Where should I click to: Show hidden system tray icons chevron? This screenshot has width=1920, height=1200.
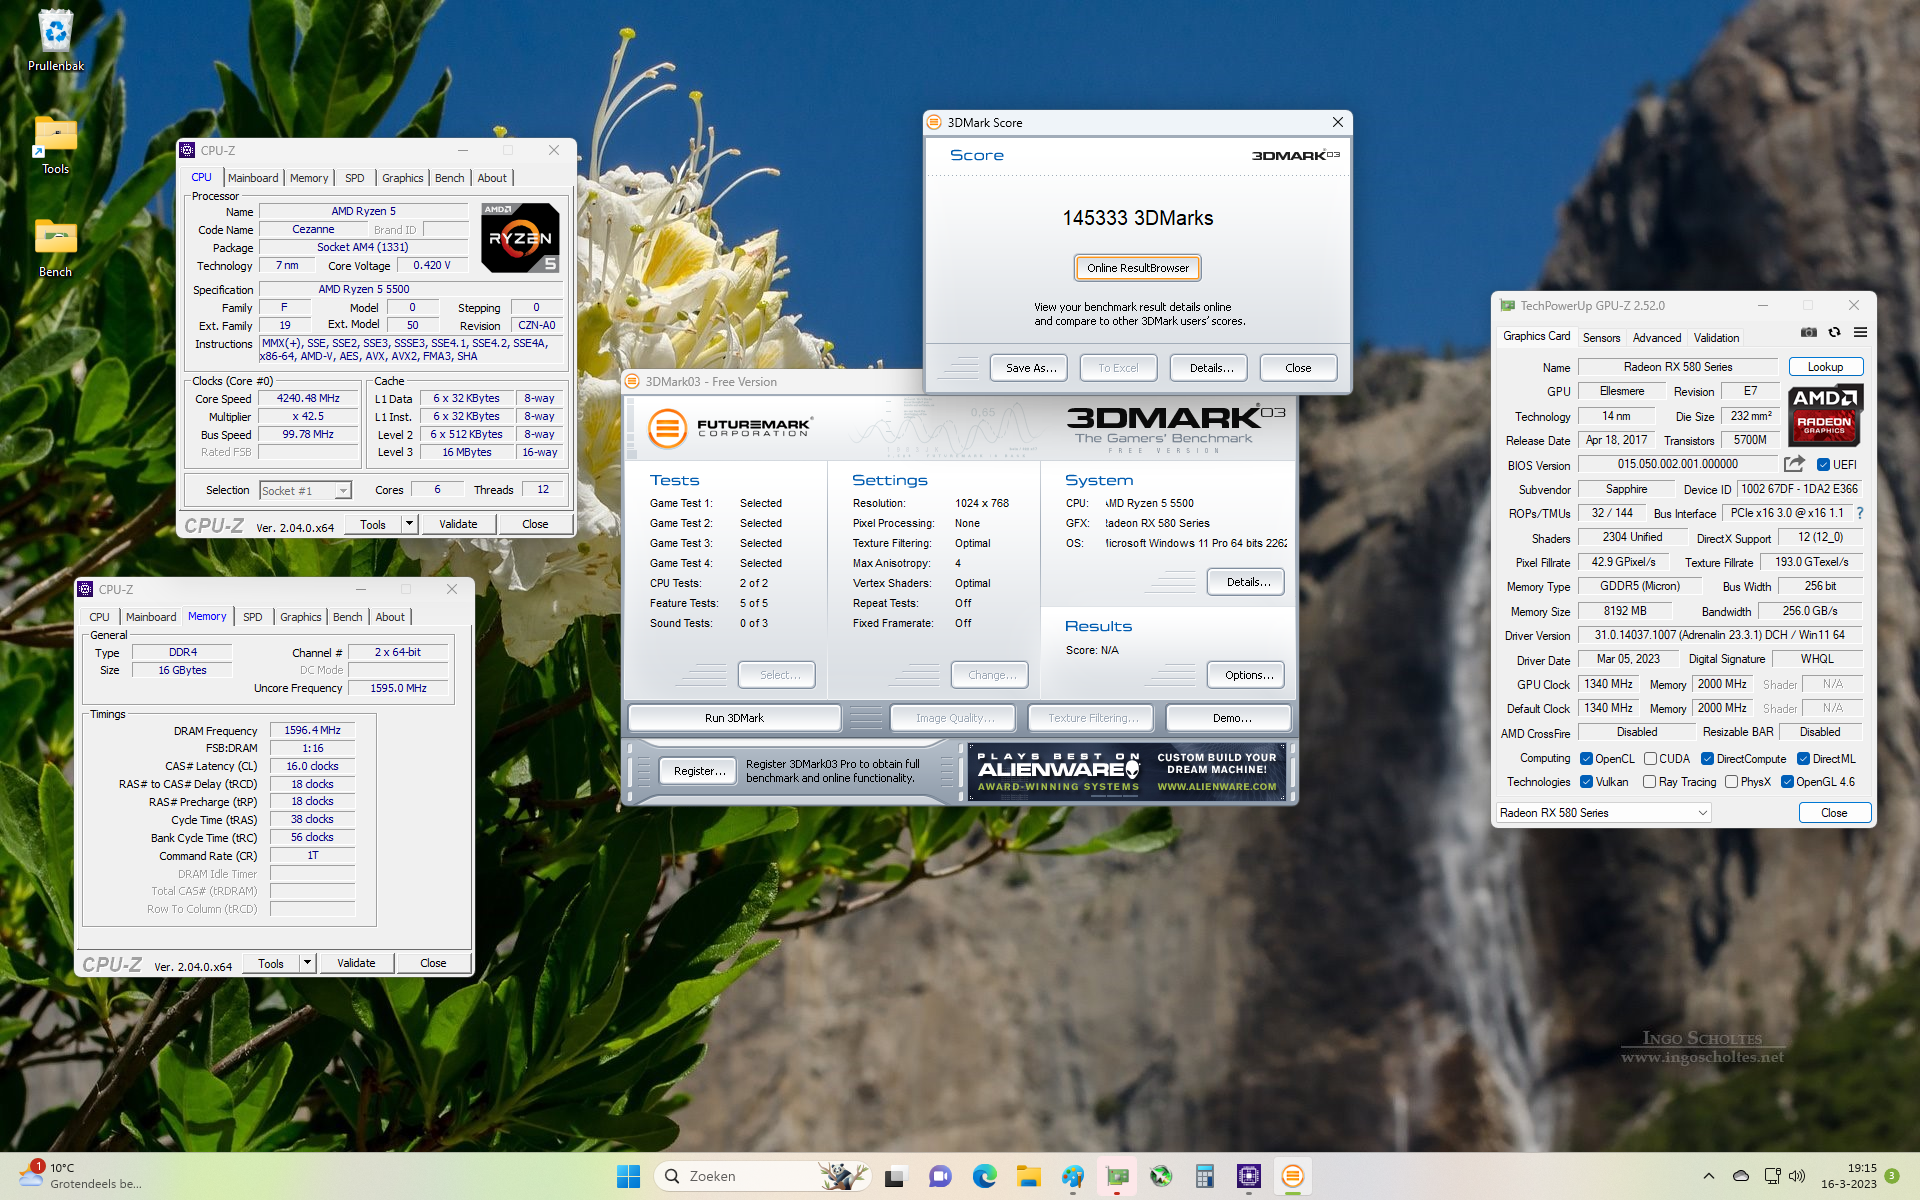coord(1709,1176)
